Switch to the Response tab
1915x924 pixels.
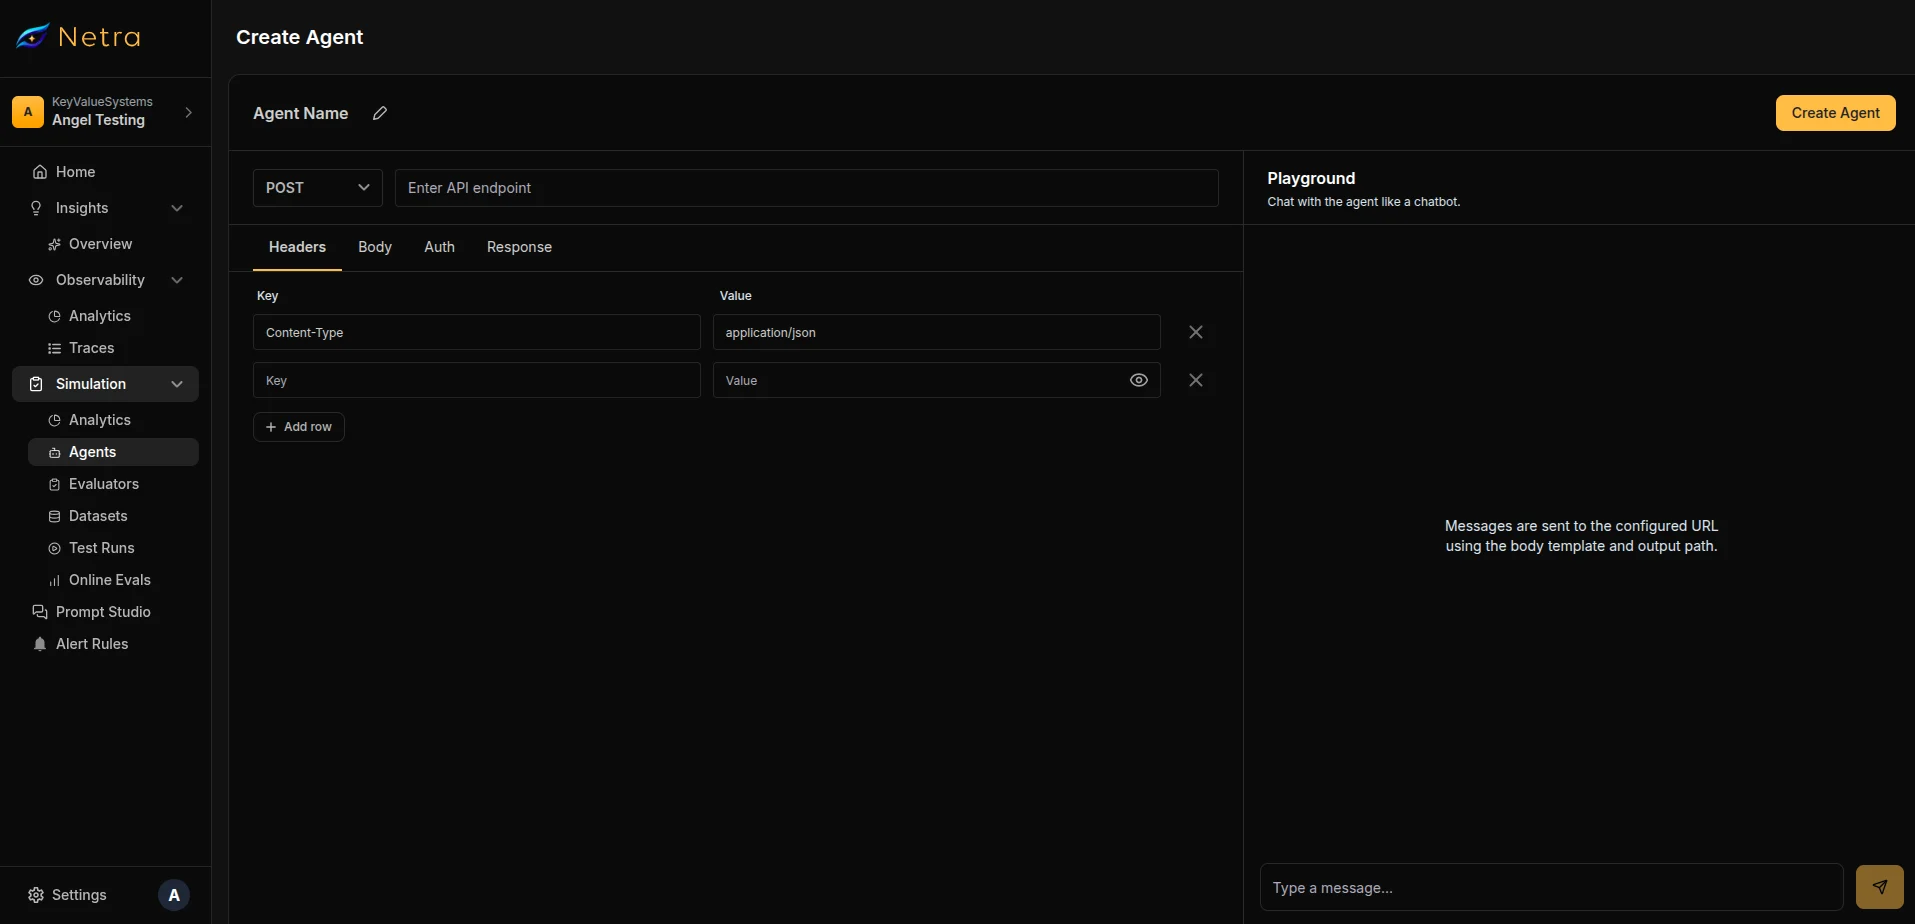[x=519, y=247]
